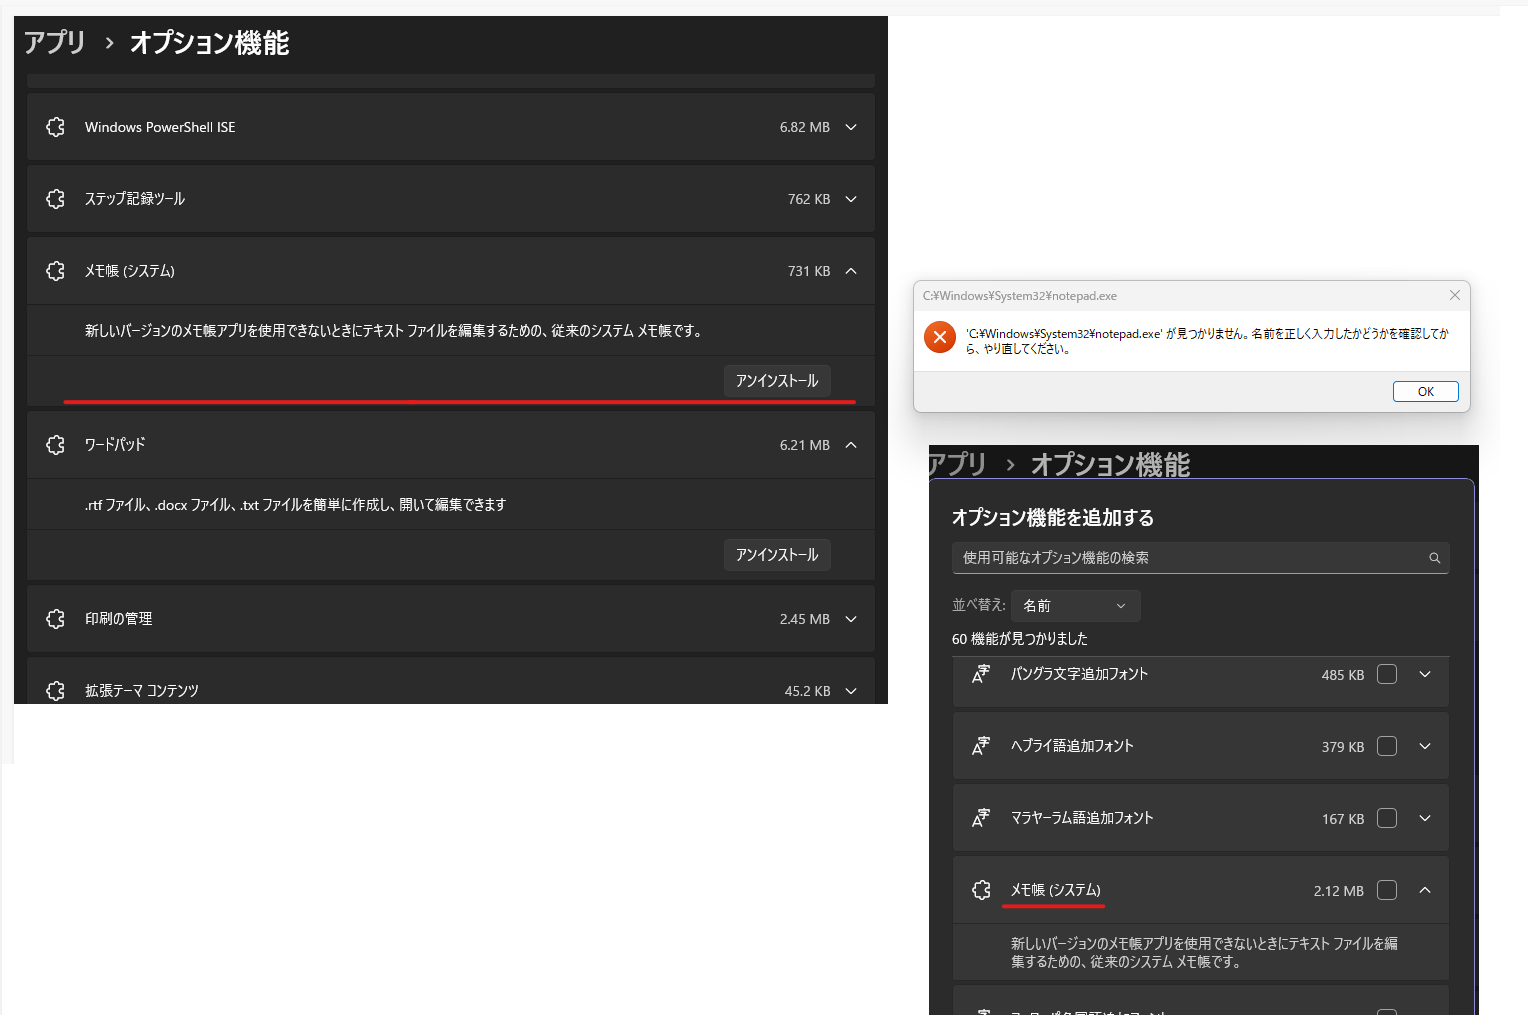
Task: Collapse the メモ帳 (システム) 731 KB row
Action: point(851,271)
